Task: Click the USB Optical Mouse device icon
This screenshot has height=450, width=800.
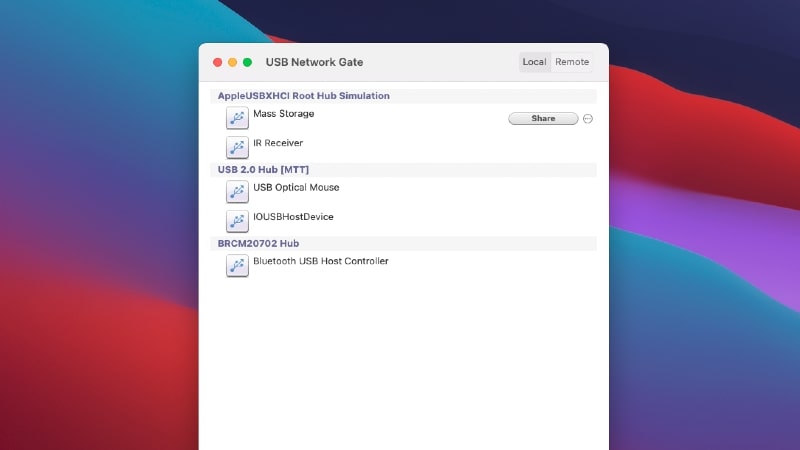Action: click(237, 192)
